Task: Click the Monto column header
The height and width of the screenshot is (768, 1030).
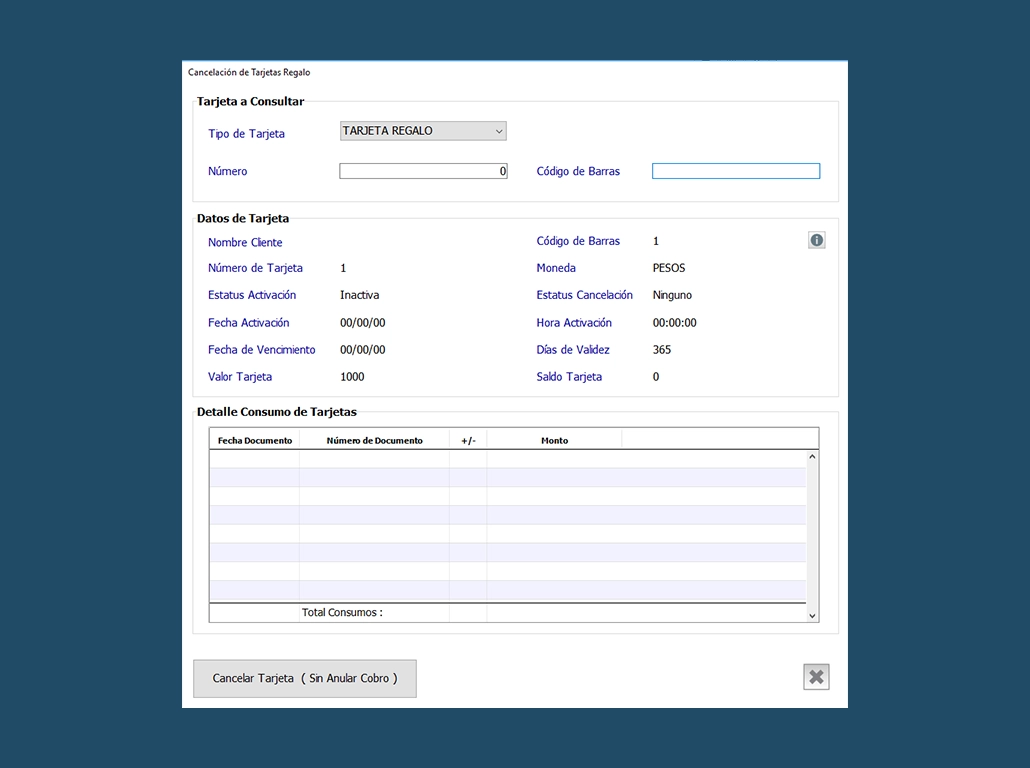Action: click(554, 440)
